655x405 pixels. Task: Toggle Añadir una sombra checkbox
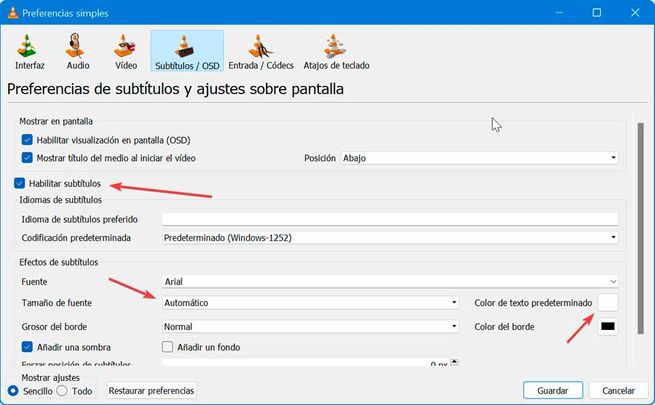[x=27, y=347]
